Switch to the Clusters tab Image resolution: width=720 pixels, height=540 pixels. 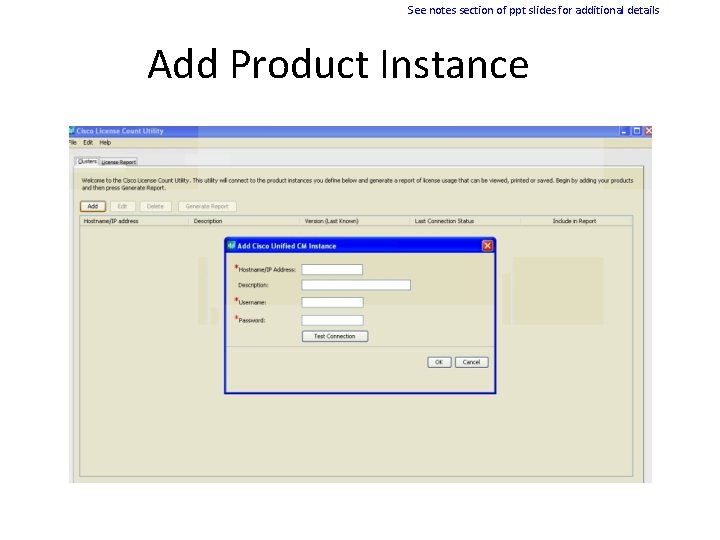[87, 161]
